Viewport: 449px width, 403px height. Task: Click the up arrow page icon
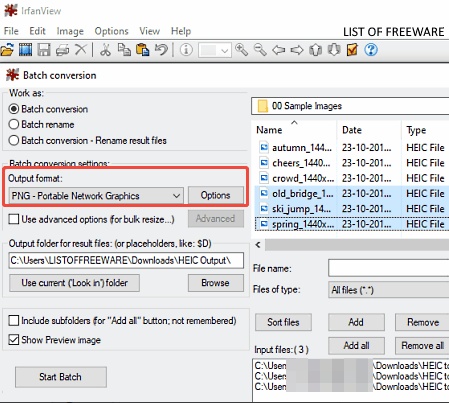[315, 50]
